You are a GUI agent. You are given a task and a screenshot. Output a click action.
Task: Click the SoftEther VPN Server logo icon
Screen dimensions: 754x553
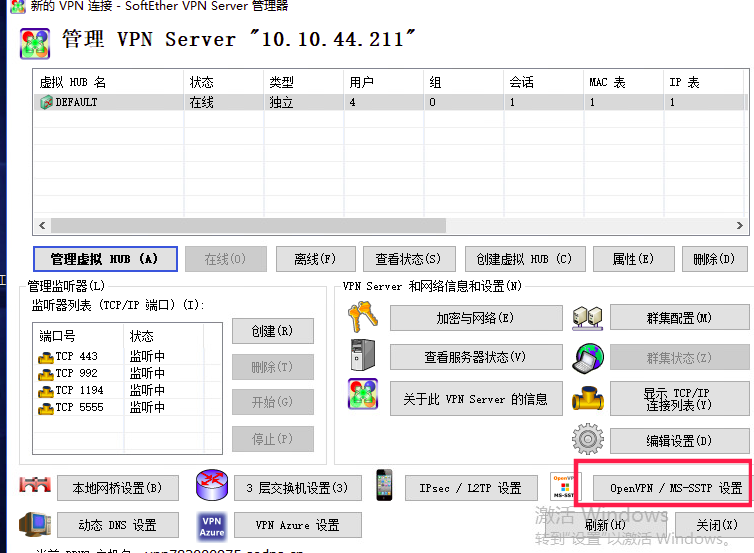click(35, 44)
